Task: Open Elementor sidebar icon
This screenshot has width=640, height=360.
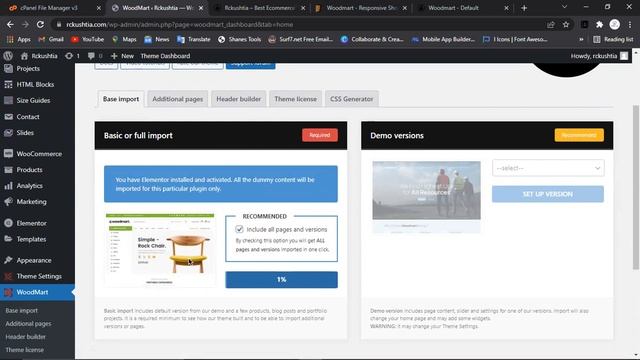Action: pos(8,223)
